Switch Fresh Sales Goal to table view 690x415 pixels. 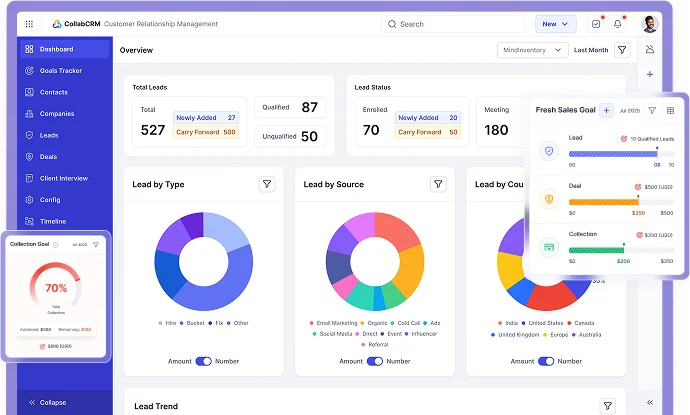(x=670, y=110)
